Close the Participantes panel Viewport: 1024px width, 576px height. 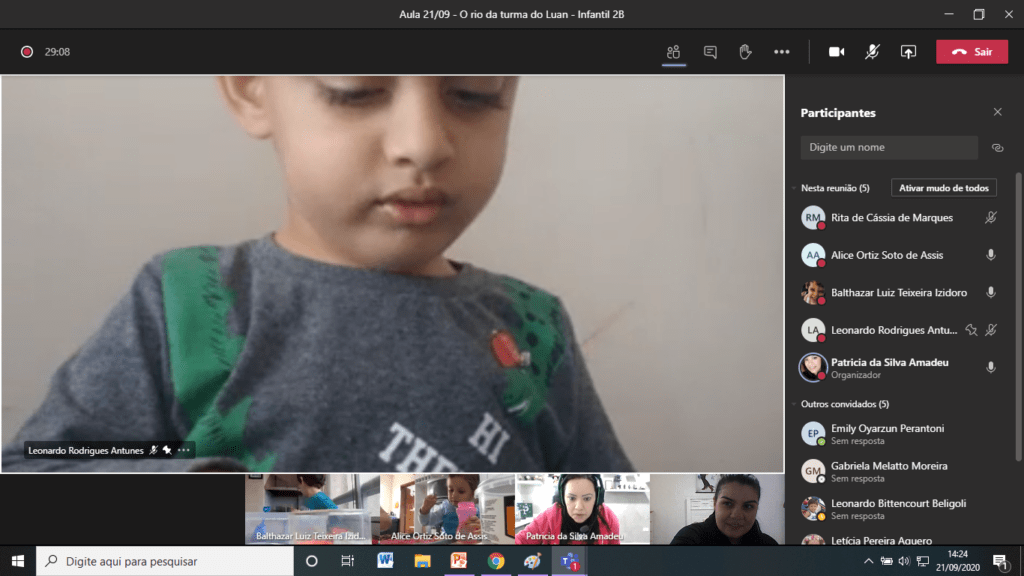pos(997,113)
